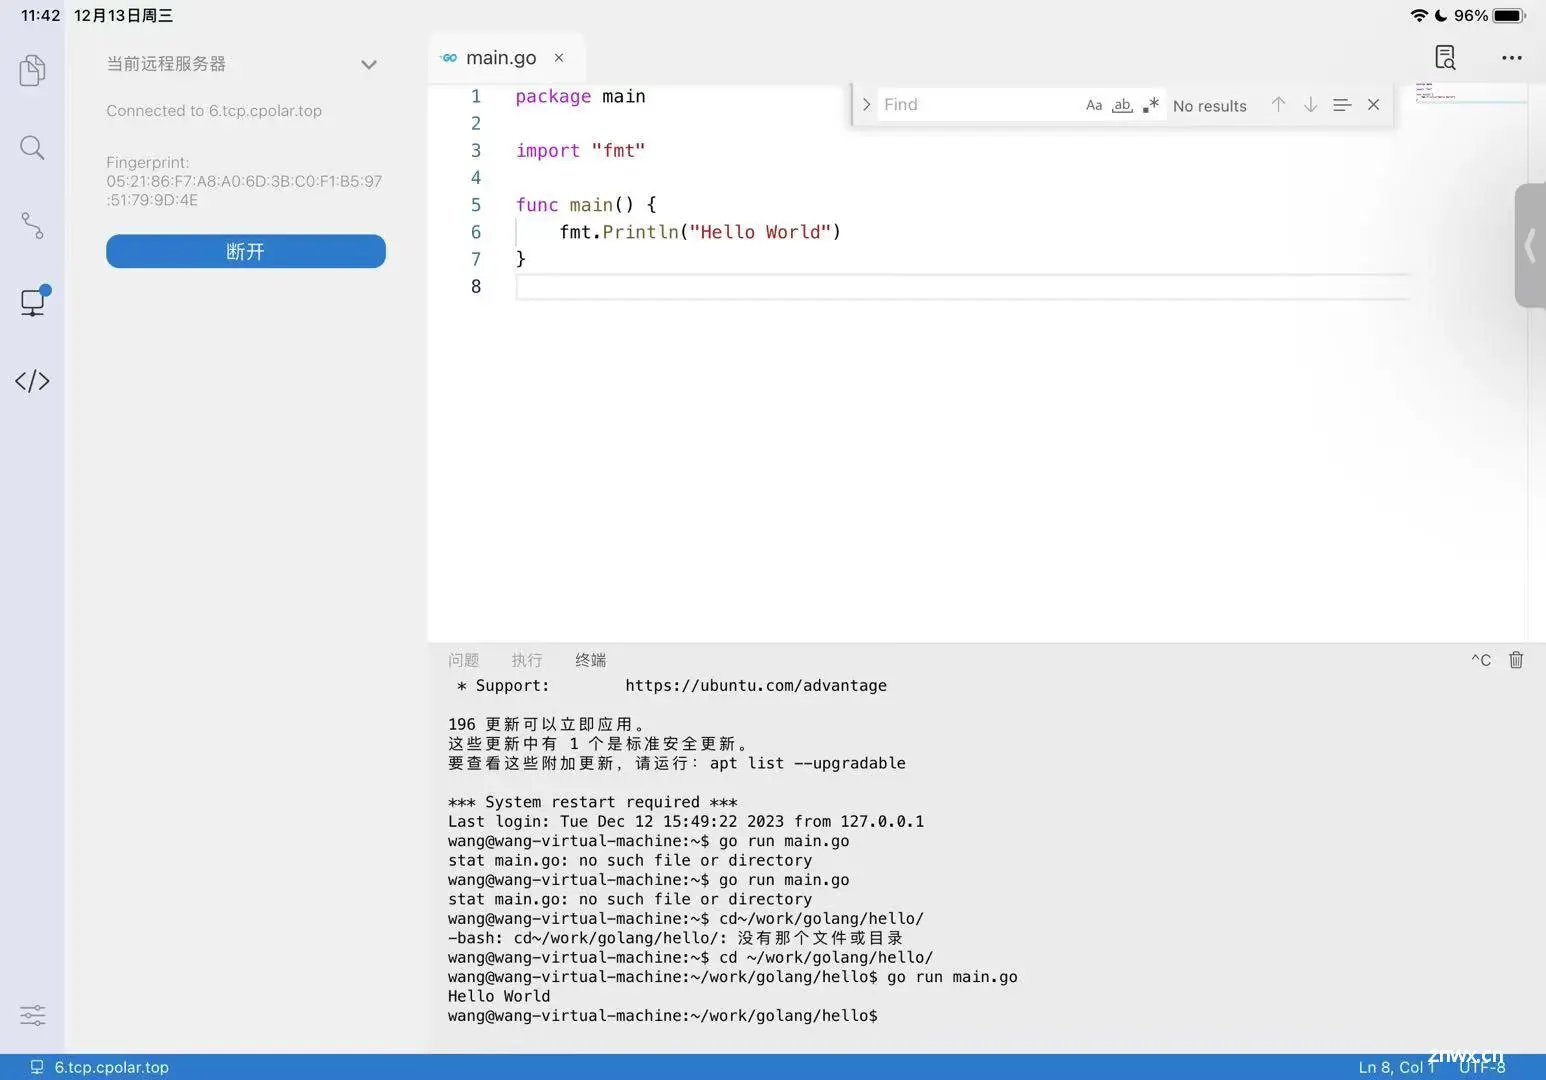Click the UTF-8 encoding status entry
1546x1080 pixels.
(x=1482, y=1067)
